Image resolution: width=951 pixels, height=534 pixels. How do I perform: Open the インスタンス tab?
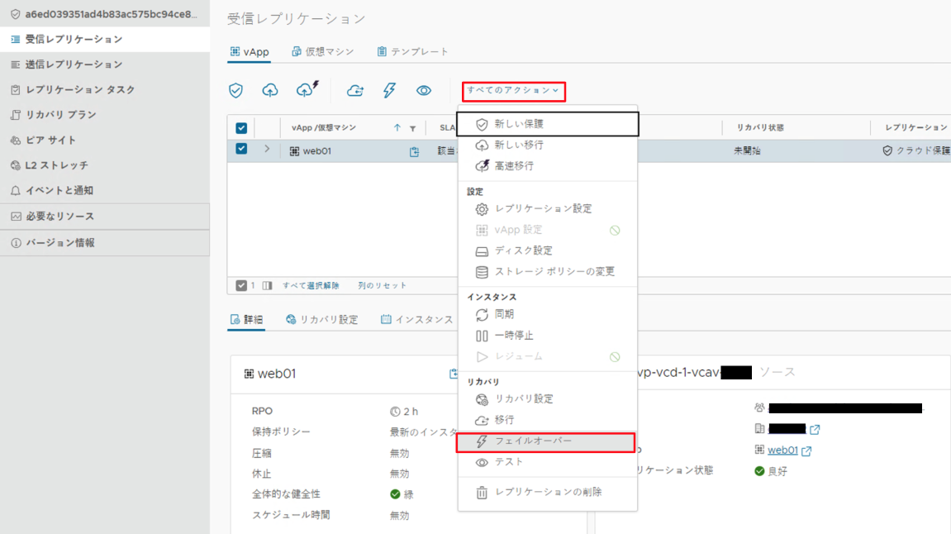[x=417, y=320]
